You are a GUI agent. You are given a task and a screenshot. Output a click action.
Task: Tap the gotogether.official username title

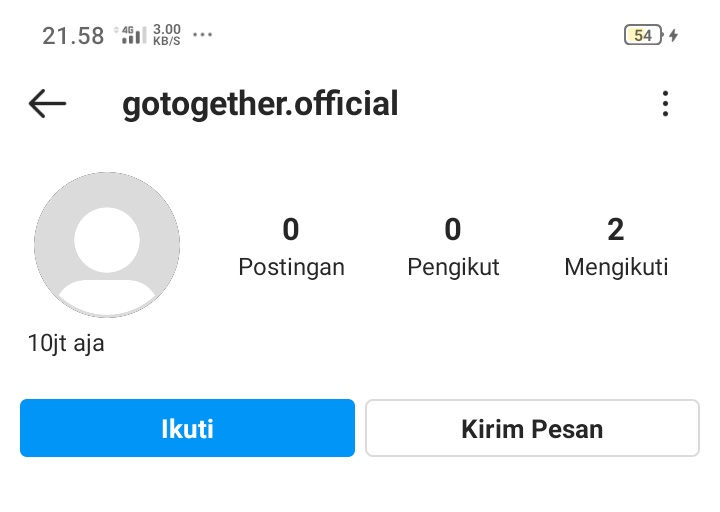[x=260, y=103]
